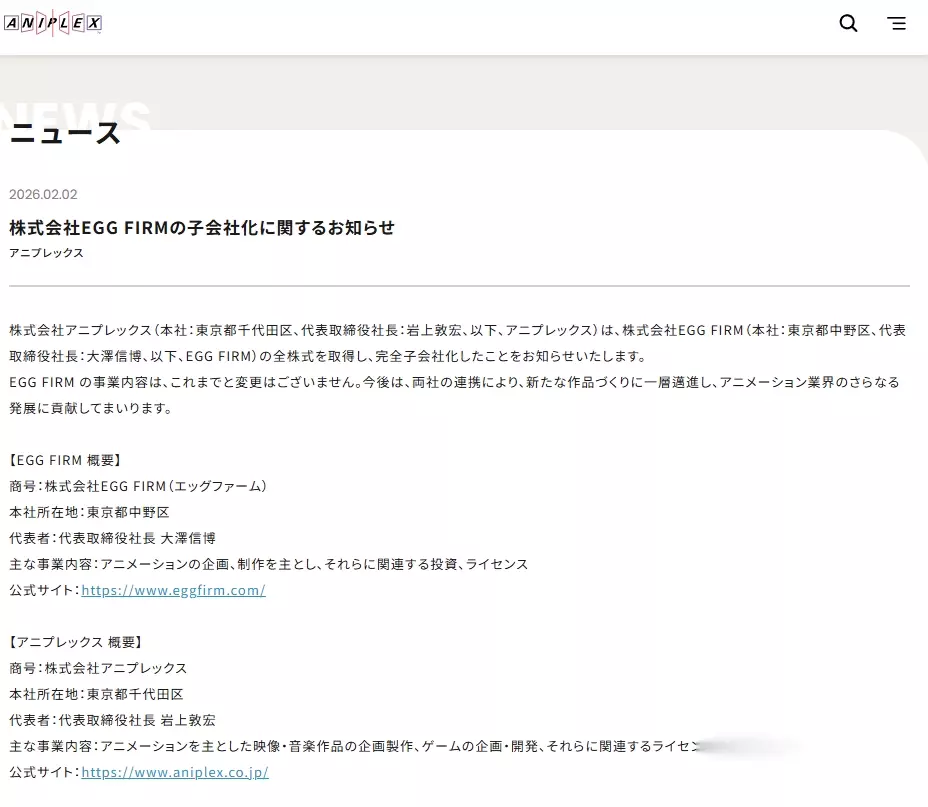Click the line 代表者：代表取締役社長 大澤信博

[x=112, y=538]
